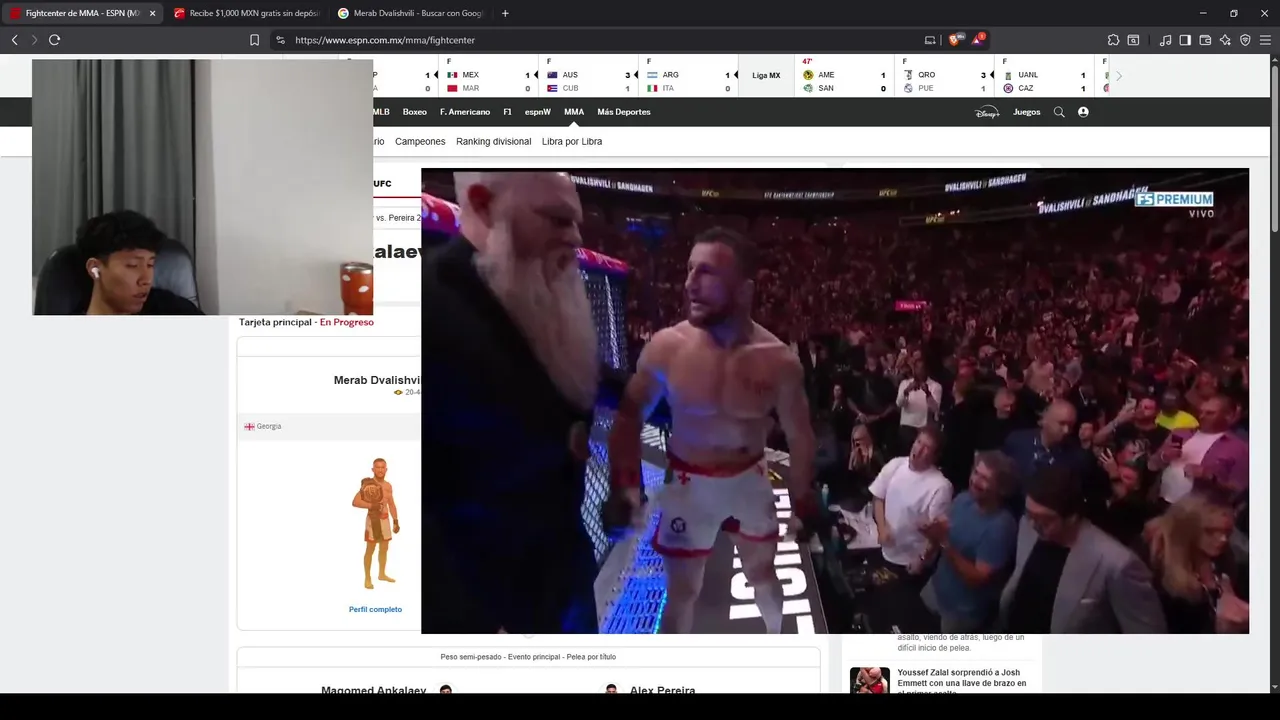Reload the ESPN page
This screenshot has height=720, width=1280.
coord(54,40)
